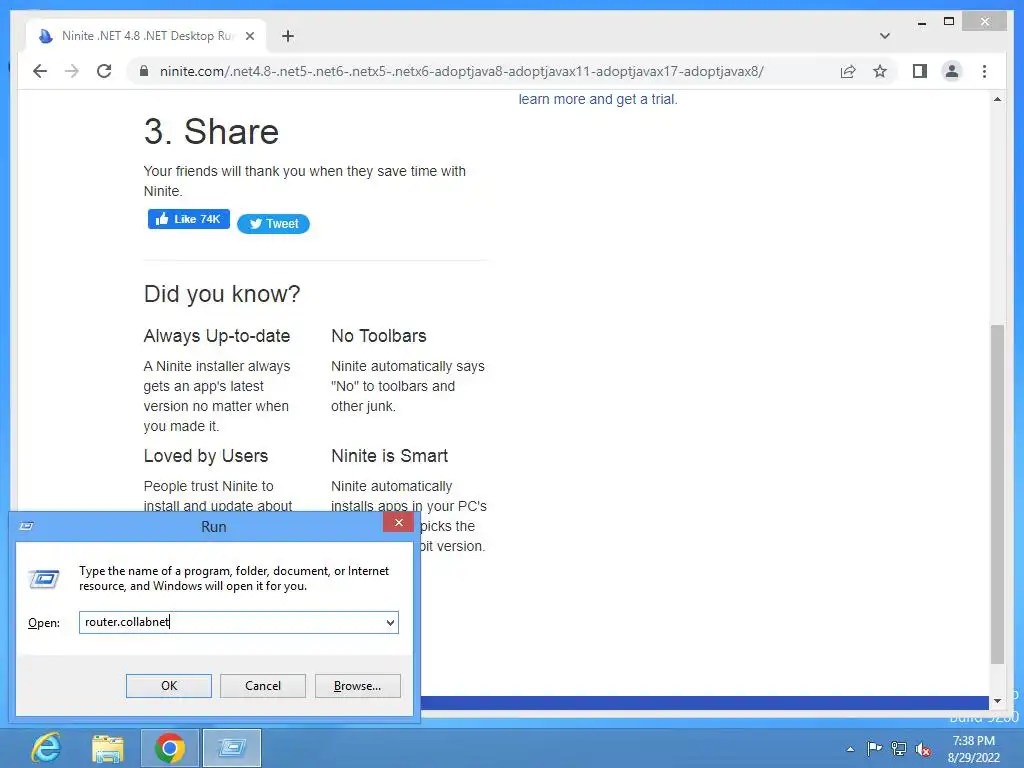The height and width of the screenshot is (768, 1024).
Task: Click 'No Toolbars' heading
Action: tap(379, 336)
